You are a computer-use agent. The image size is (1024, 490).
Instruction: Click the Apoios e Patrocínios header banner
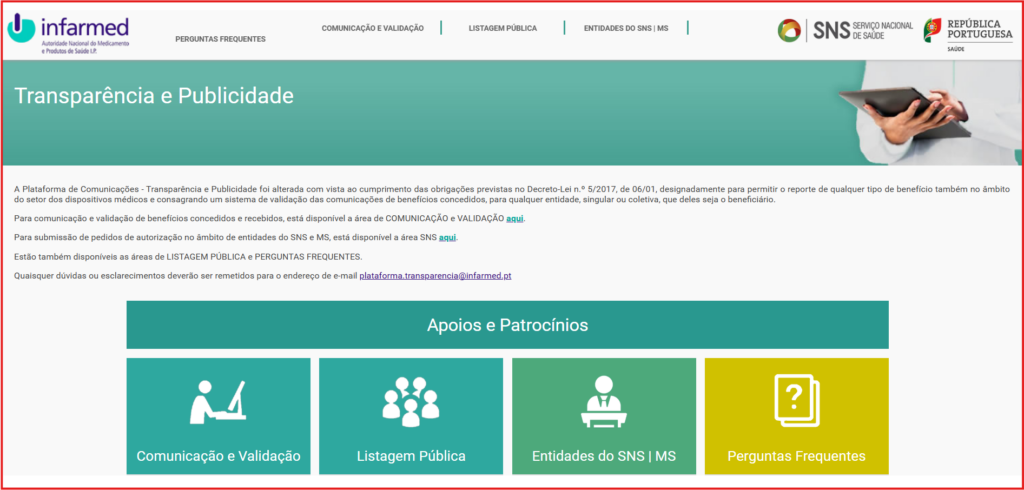[x=507, y=325]
